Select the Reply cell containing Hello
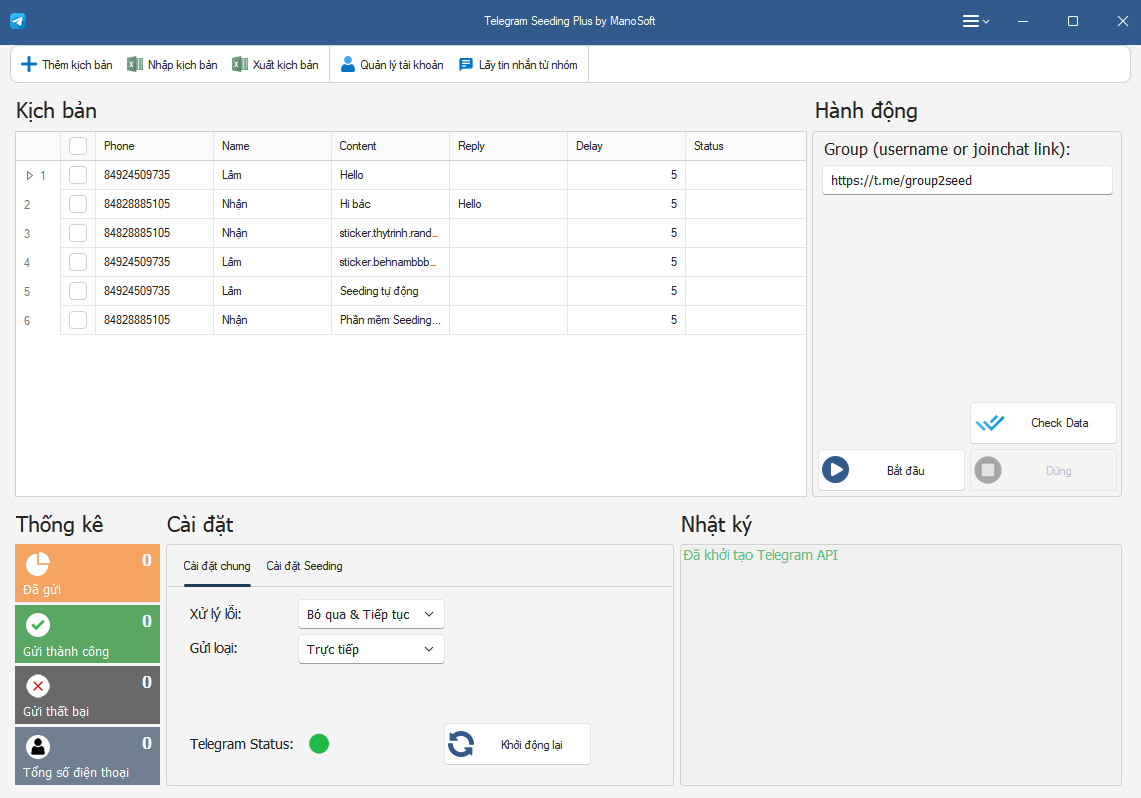 pyautogui.click(x=508, y=204)
